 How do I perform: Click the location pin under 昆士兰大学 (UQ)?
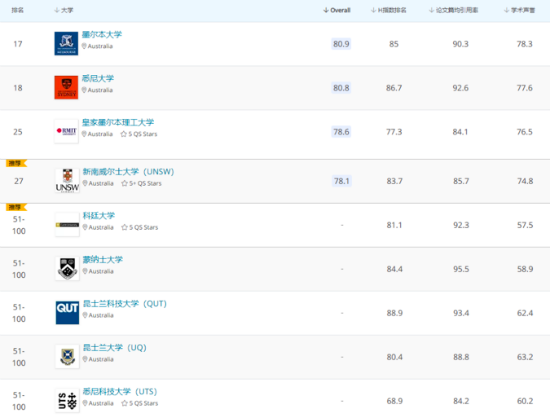coord(85,359)
